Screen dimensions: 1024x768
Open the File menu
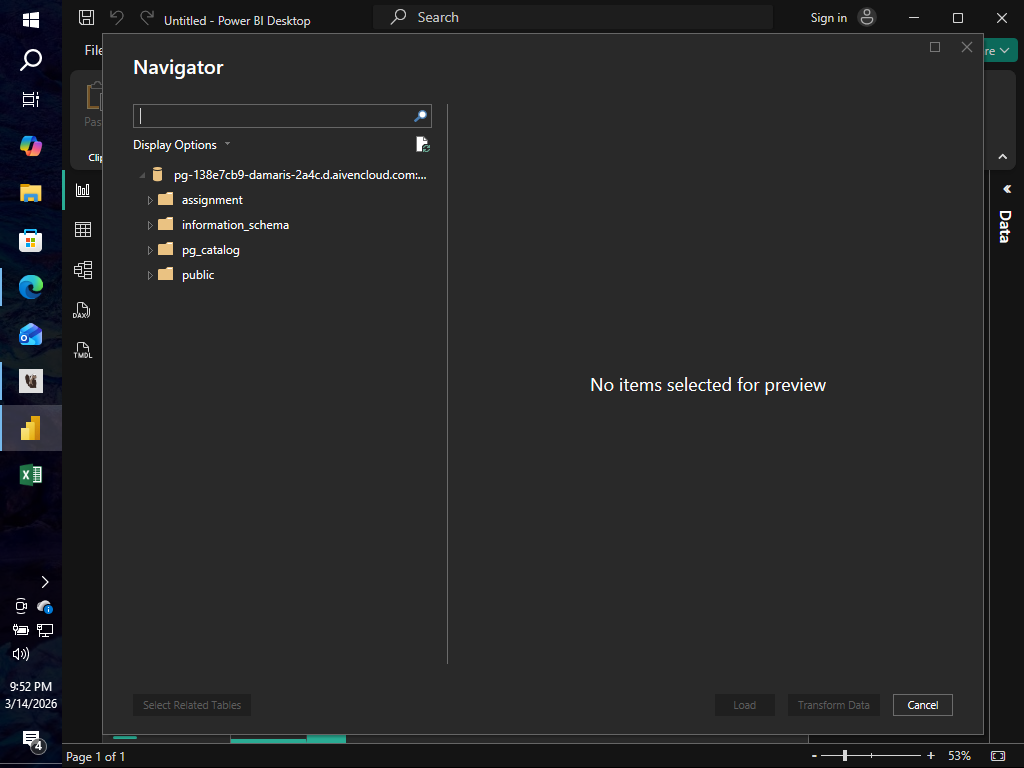(93, 50)
